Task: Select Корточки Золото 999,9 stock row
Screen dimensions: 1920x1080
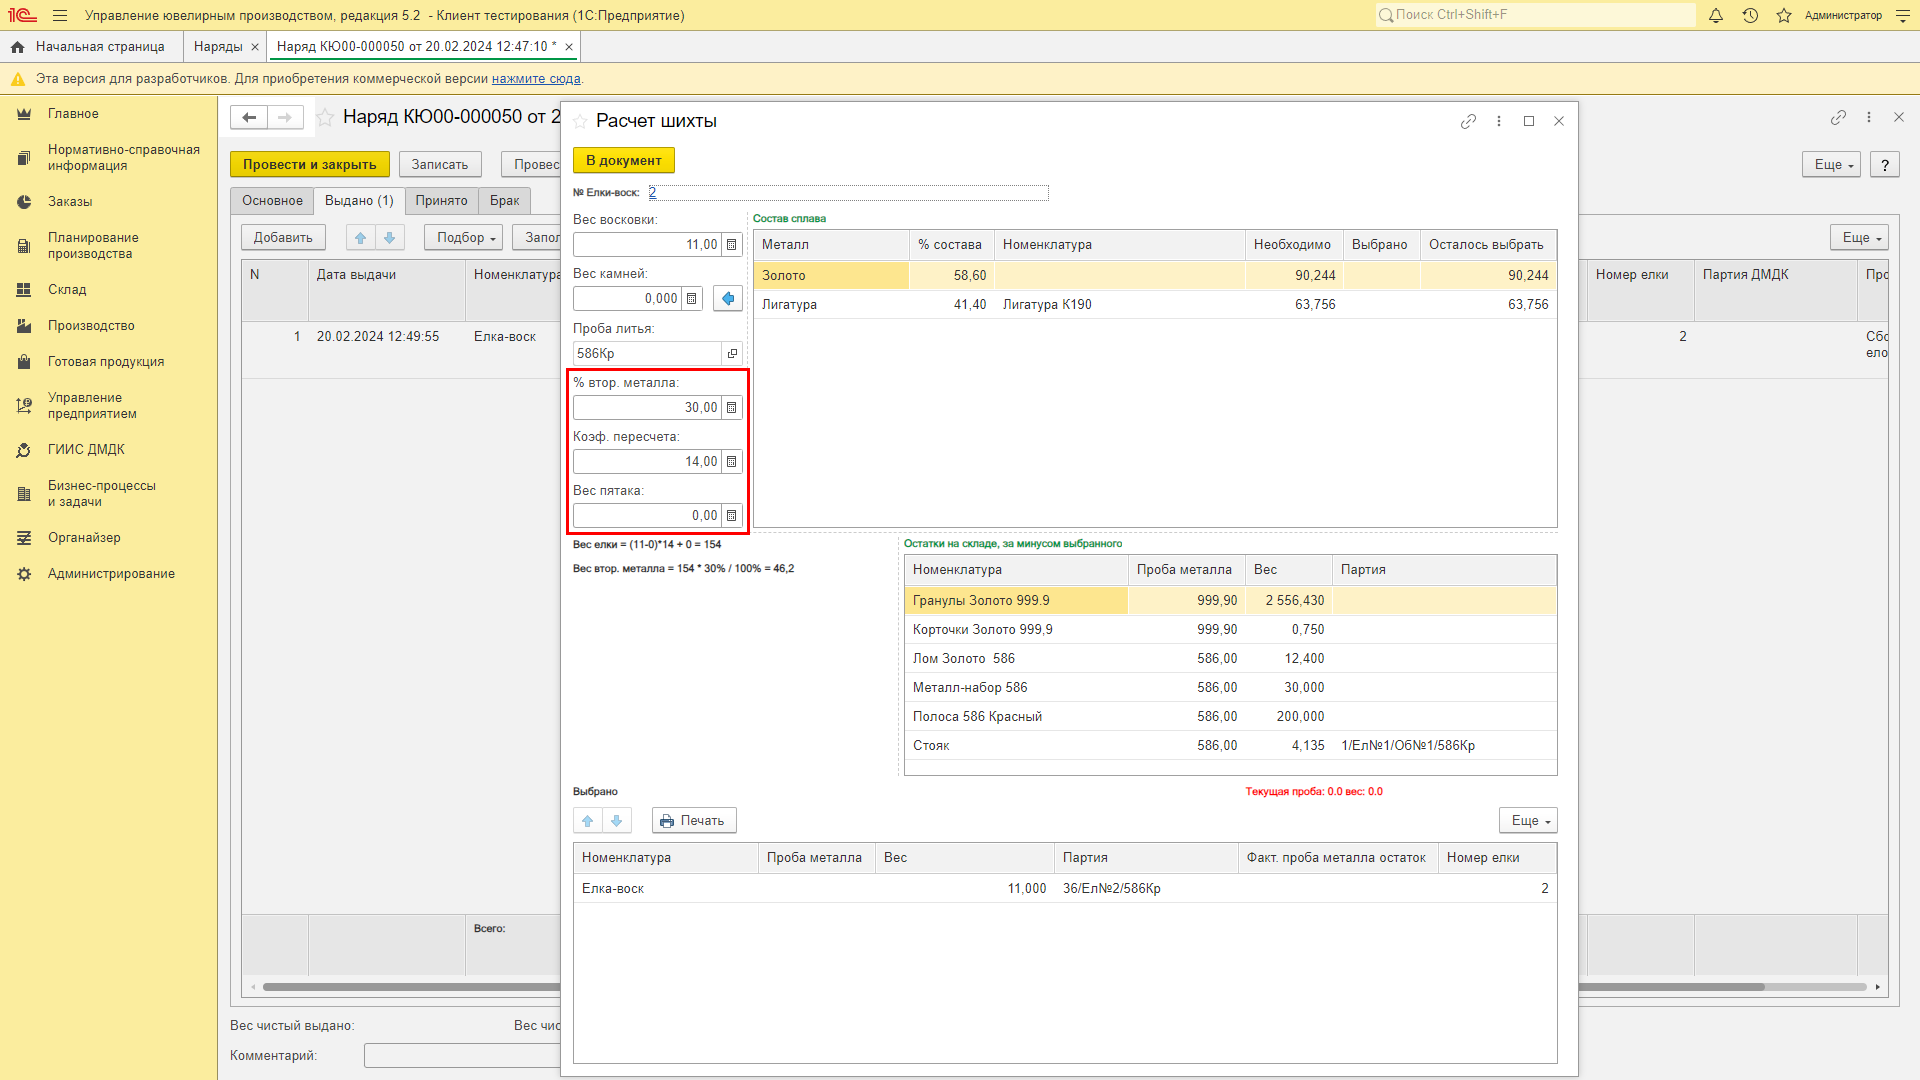Action: pos(1230,630)
